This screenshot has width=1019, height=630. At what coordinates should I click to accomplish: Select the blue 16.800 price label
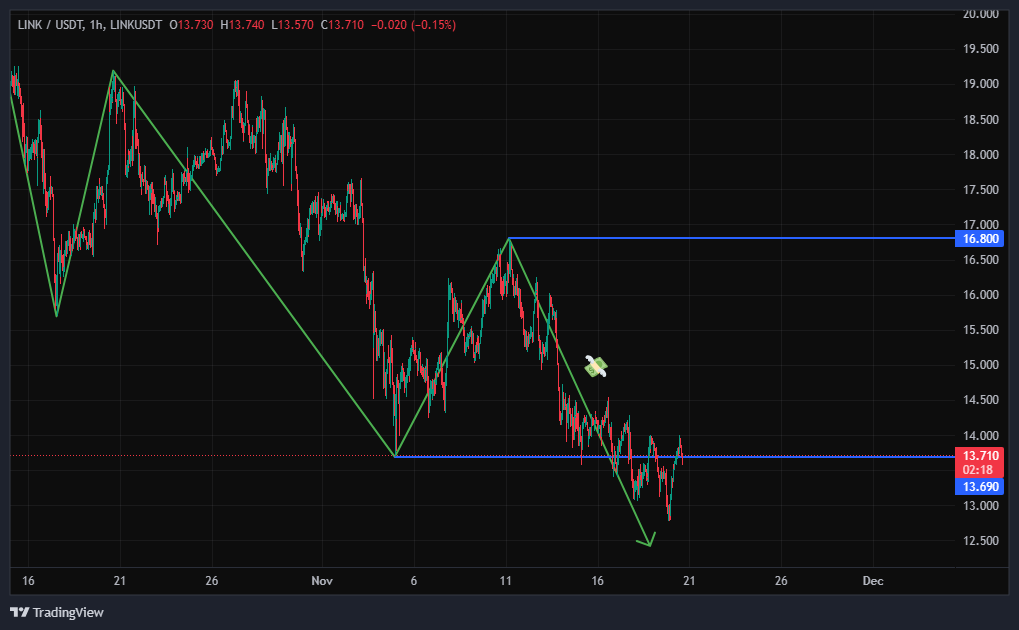tap(979, 239)
